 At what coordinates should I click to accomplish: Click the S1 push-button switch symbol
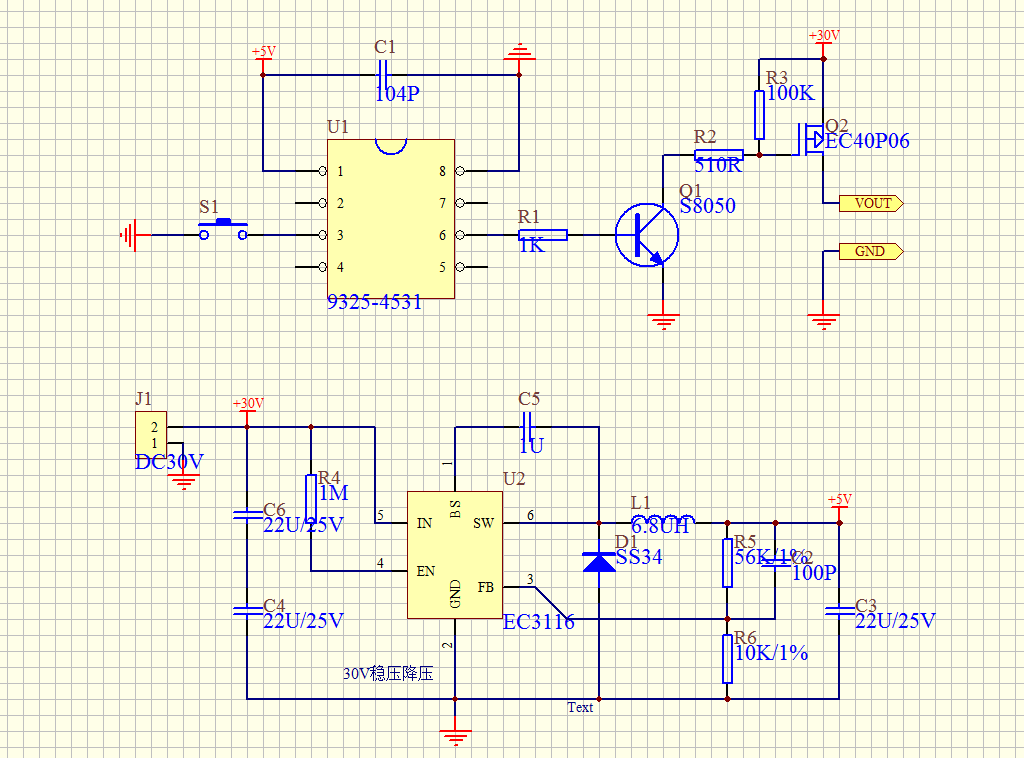coord(224,232)
